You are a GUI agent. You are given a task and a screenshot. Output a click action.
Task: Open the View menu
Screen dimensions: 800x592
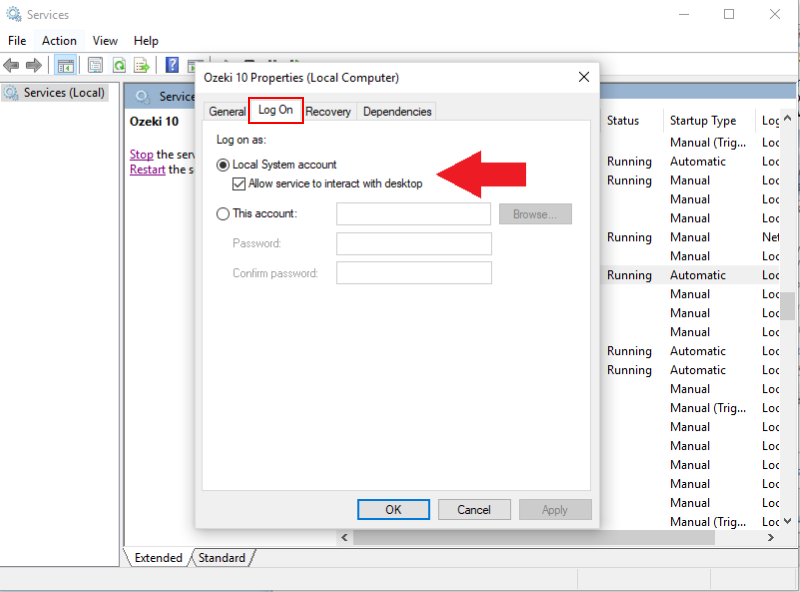point(105,41)
